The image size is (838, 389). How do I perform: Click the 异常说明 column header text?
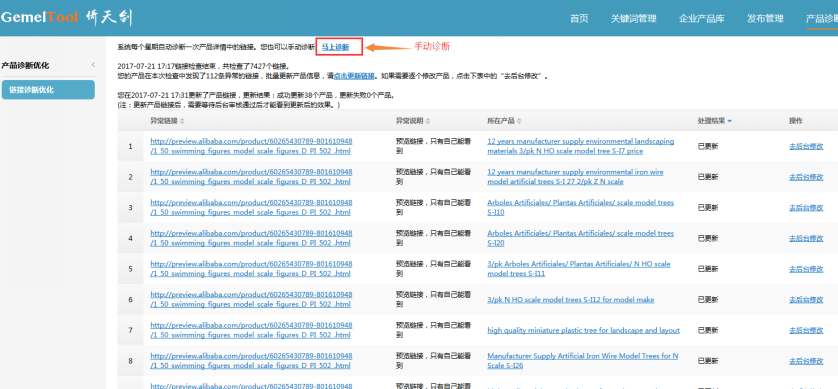pyautogui.click(x=409, y=121)
